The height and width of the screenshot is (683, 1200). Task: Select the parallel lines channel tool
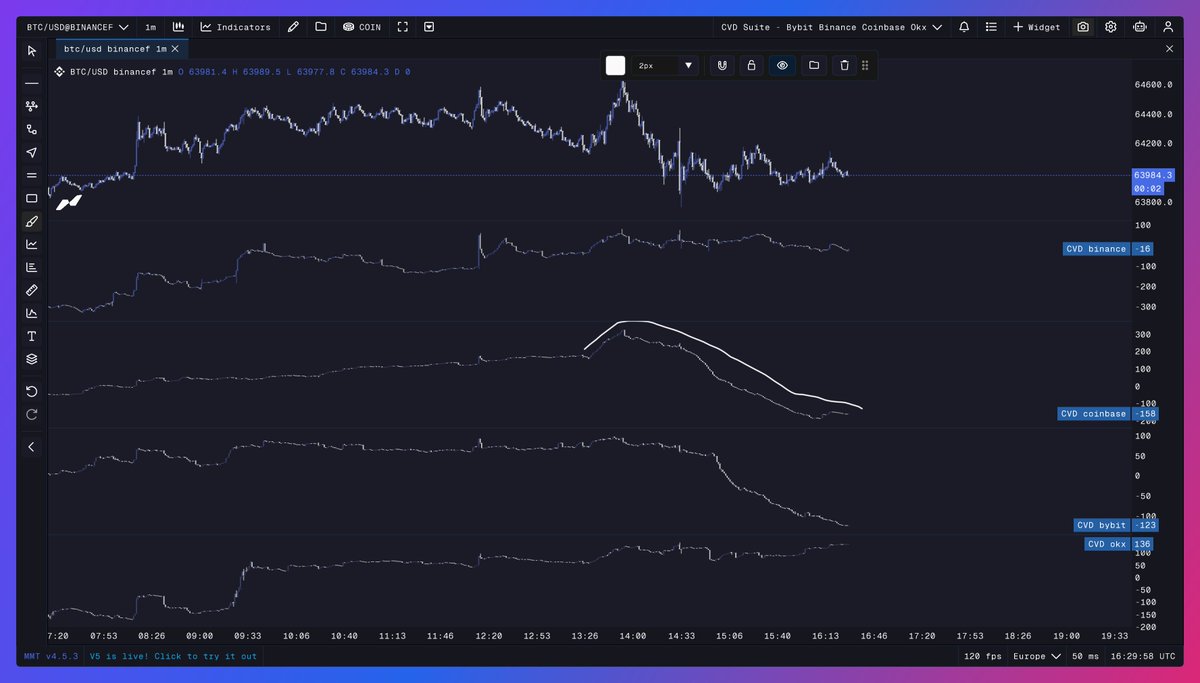[32, 175]
